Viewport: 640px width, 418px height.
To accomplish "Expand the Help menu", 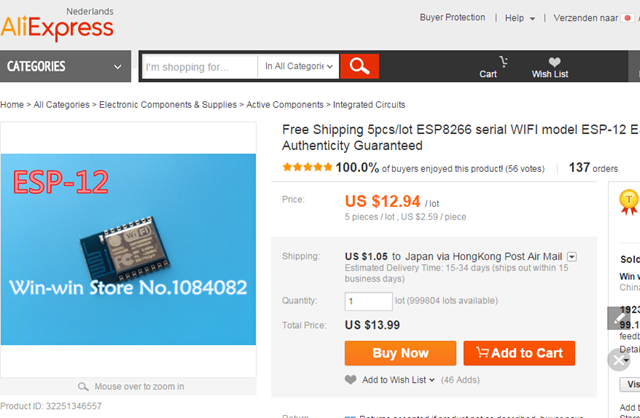I will [520, 18].
